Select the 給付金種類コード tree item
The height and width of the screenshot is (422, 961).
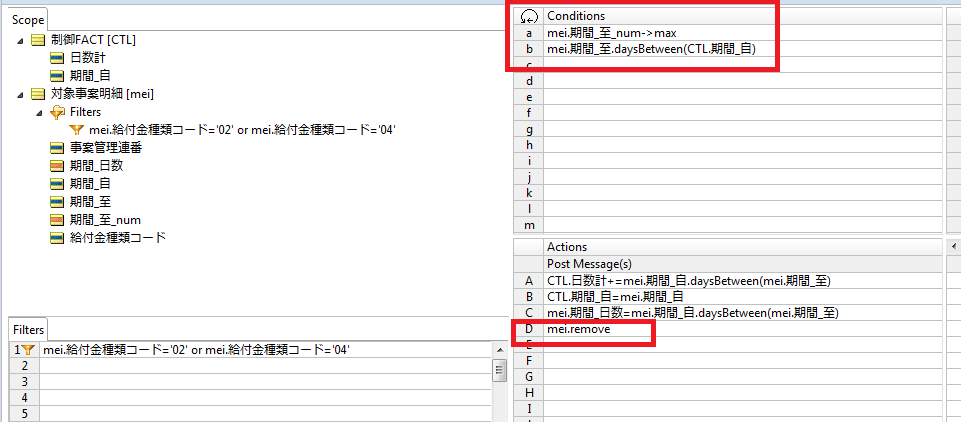coord(118,238)
